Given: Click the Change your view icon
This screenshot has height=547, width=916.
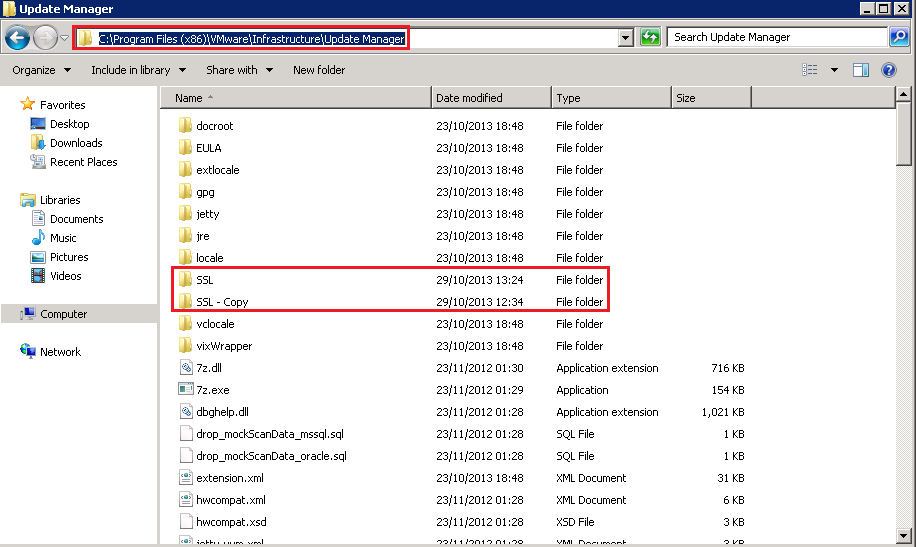Looking at the screenshot, I should (x=811, y=70).
